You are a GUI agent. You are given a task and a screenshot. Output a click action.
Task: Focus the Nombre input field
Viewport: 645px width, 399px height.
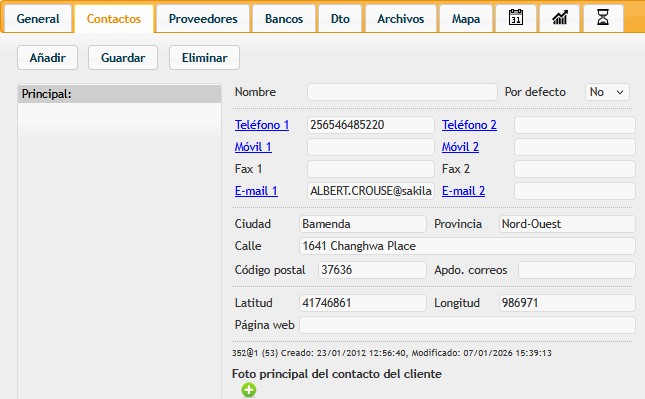[x=402, y=92]
